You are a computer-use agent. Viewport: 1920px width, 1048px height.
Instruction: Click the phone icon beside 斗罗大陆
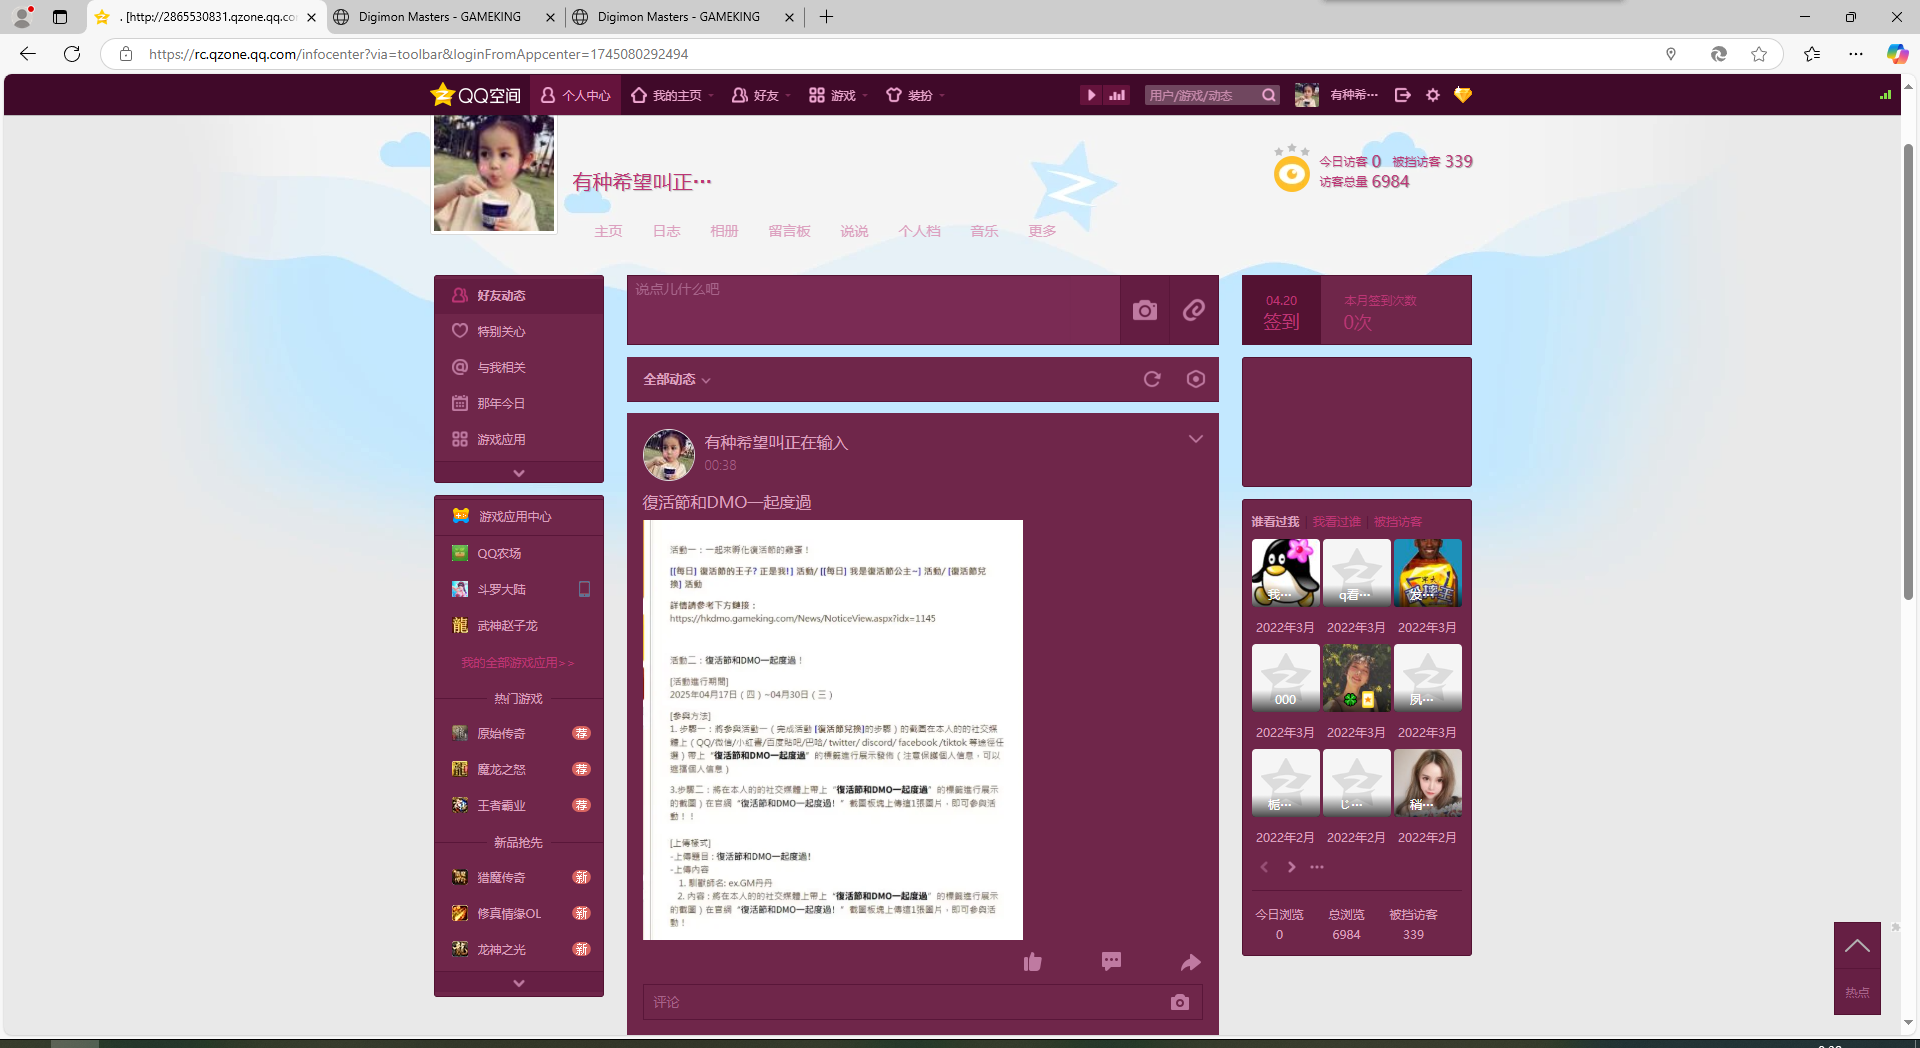585,589
